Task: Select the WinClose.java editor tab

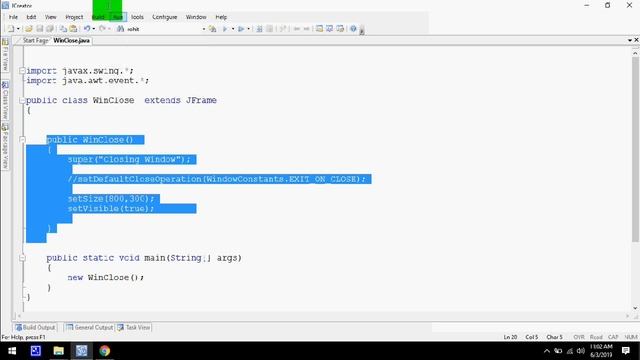Action: [71, 40]
